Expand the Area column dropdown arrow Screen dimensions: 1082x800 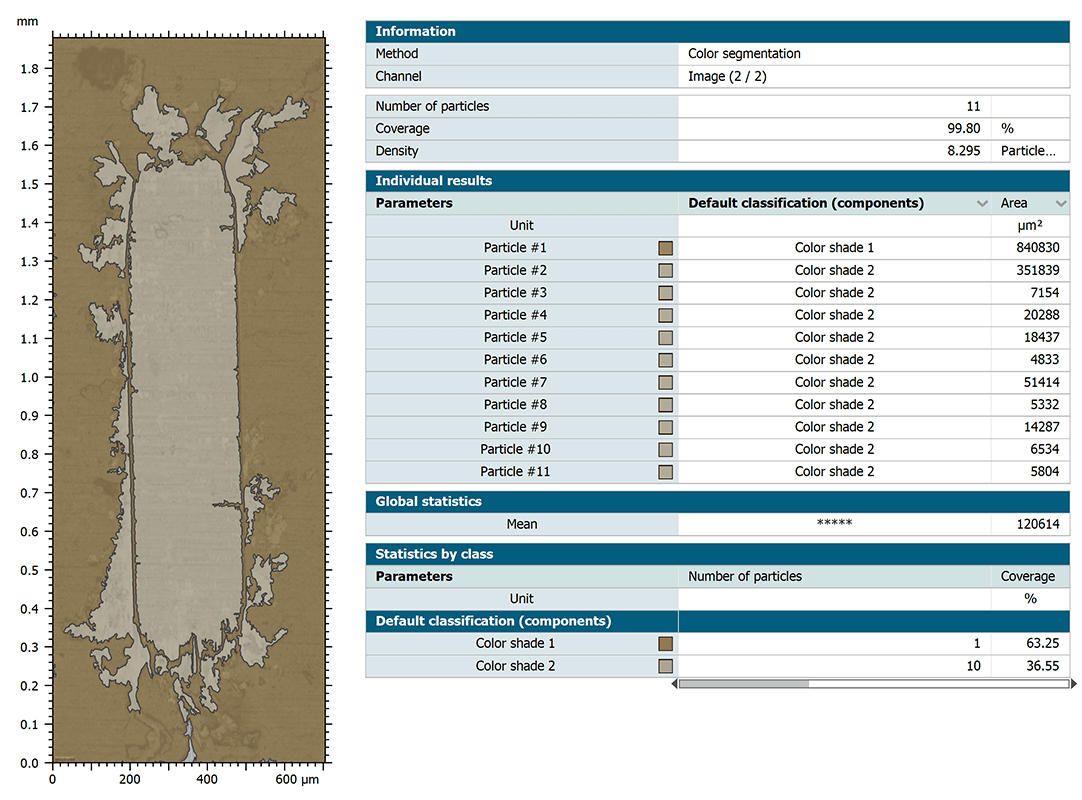tap(1061, 204)
